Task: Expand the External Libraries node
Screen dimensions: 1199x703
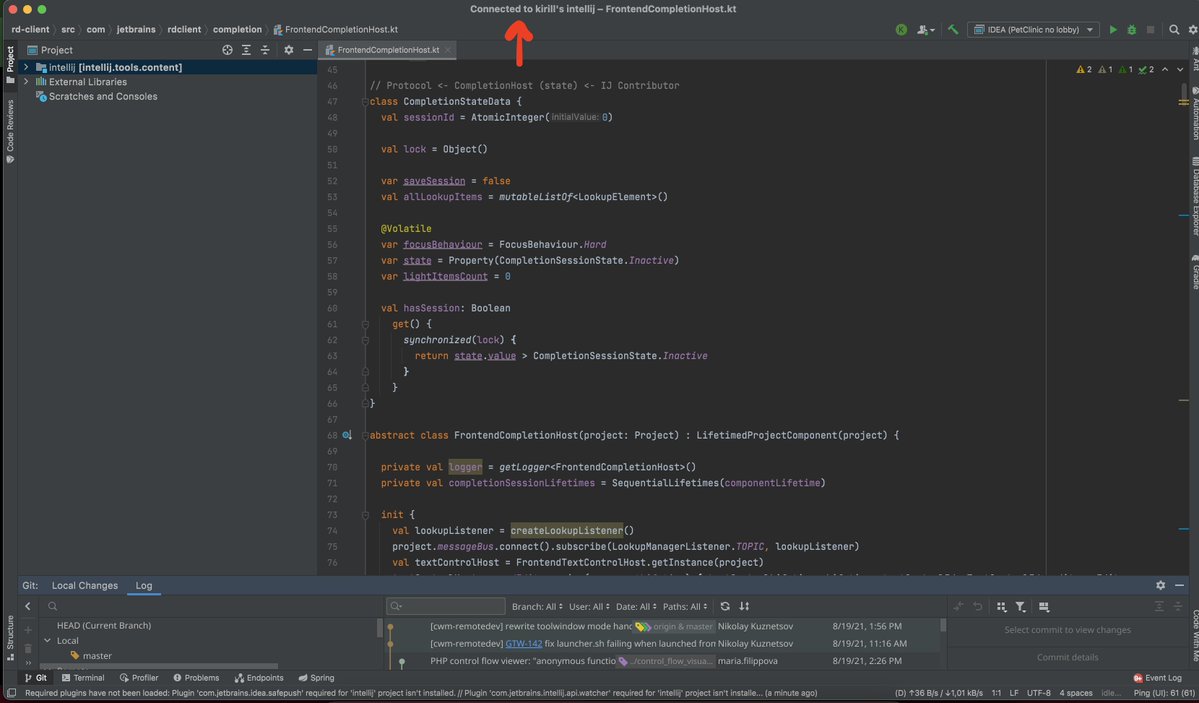Action: tap(26, 82)
